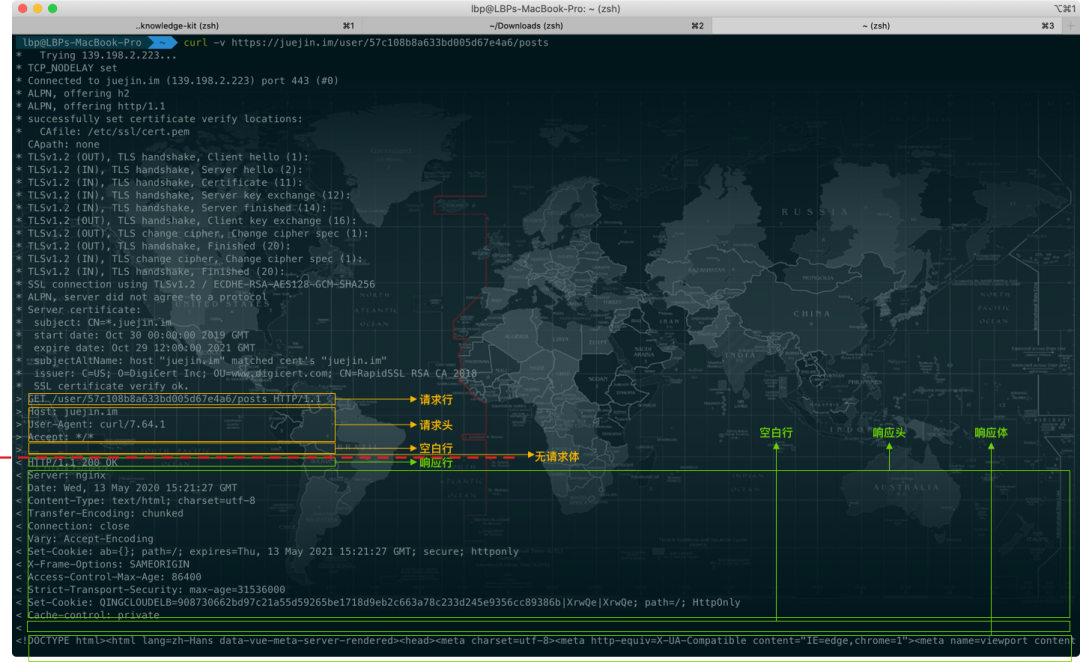
Task: Click the orange 请求行 annotation label
Action: pyautogui.click(x=436, y=400)
